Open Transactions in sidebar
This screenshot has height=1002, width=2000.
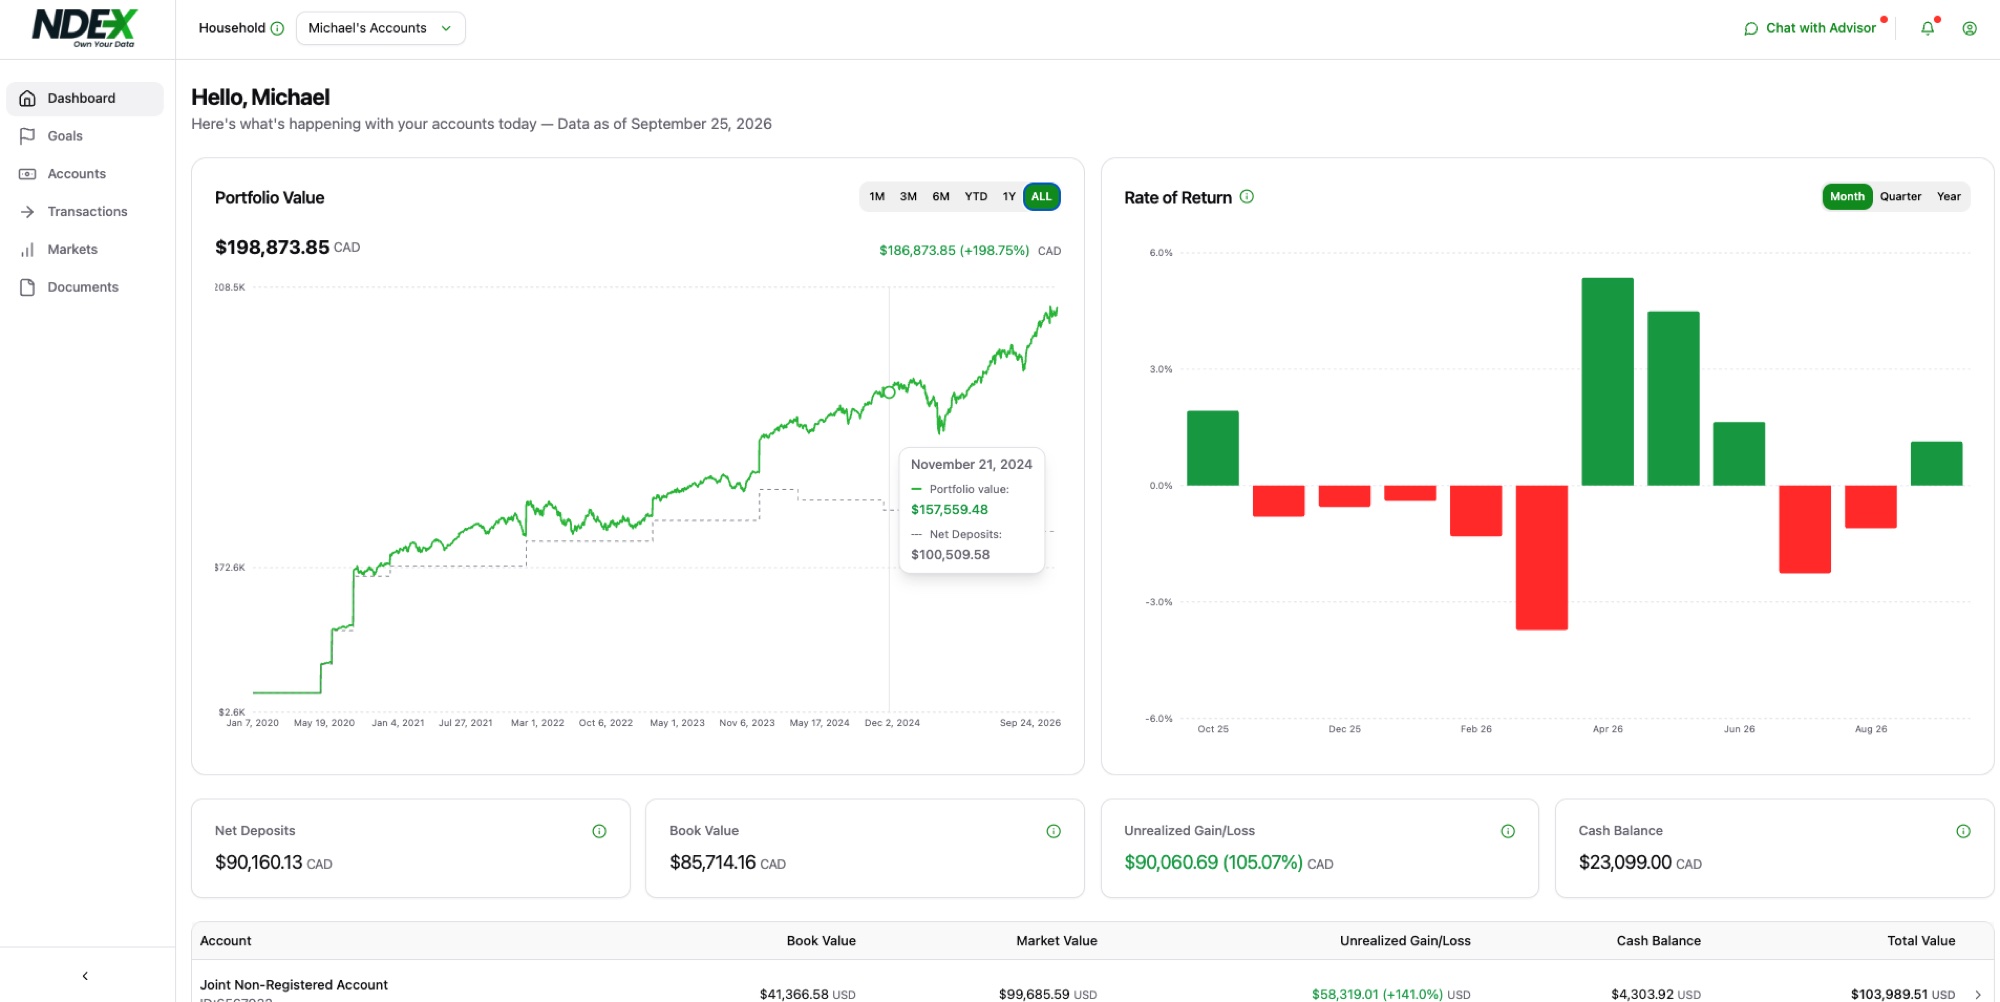click(x=85, y=212)
